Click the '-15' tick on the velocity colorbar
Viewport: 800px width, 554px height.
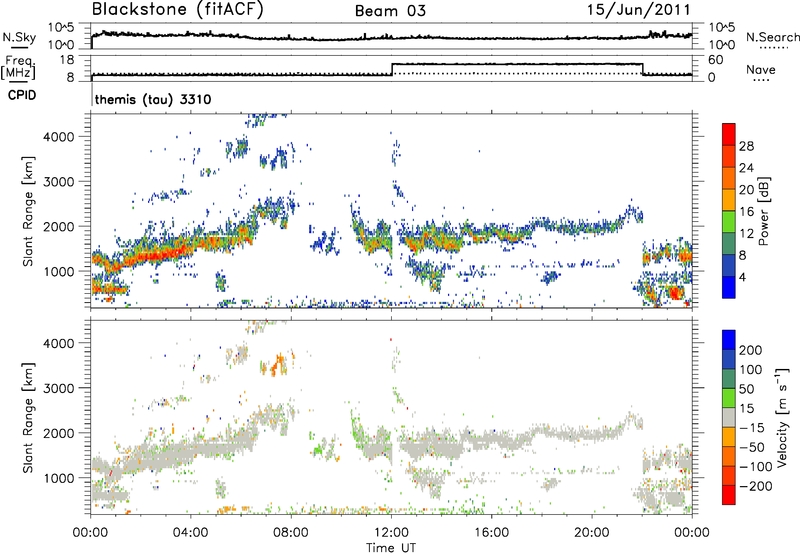pyautogui.click(x=751, y=428)
